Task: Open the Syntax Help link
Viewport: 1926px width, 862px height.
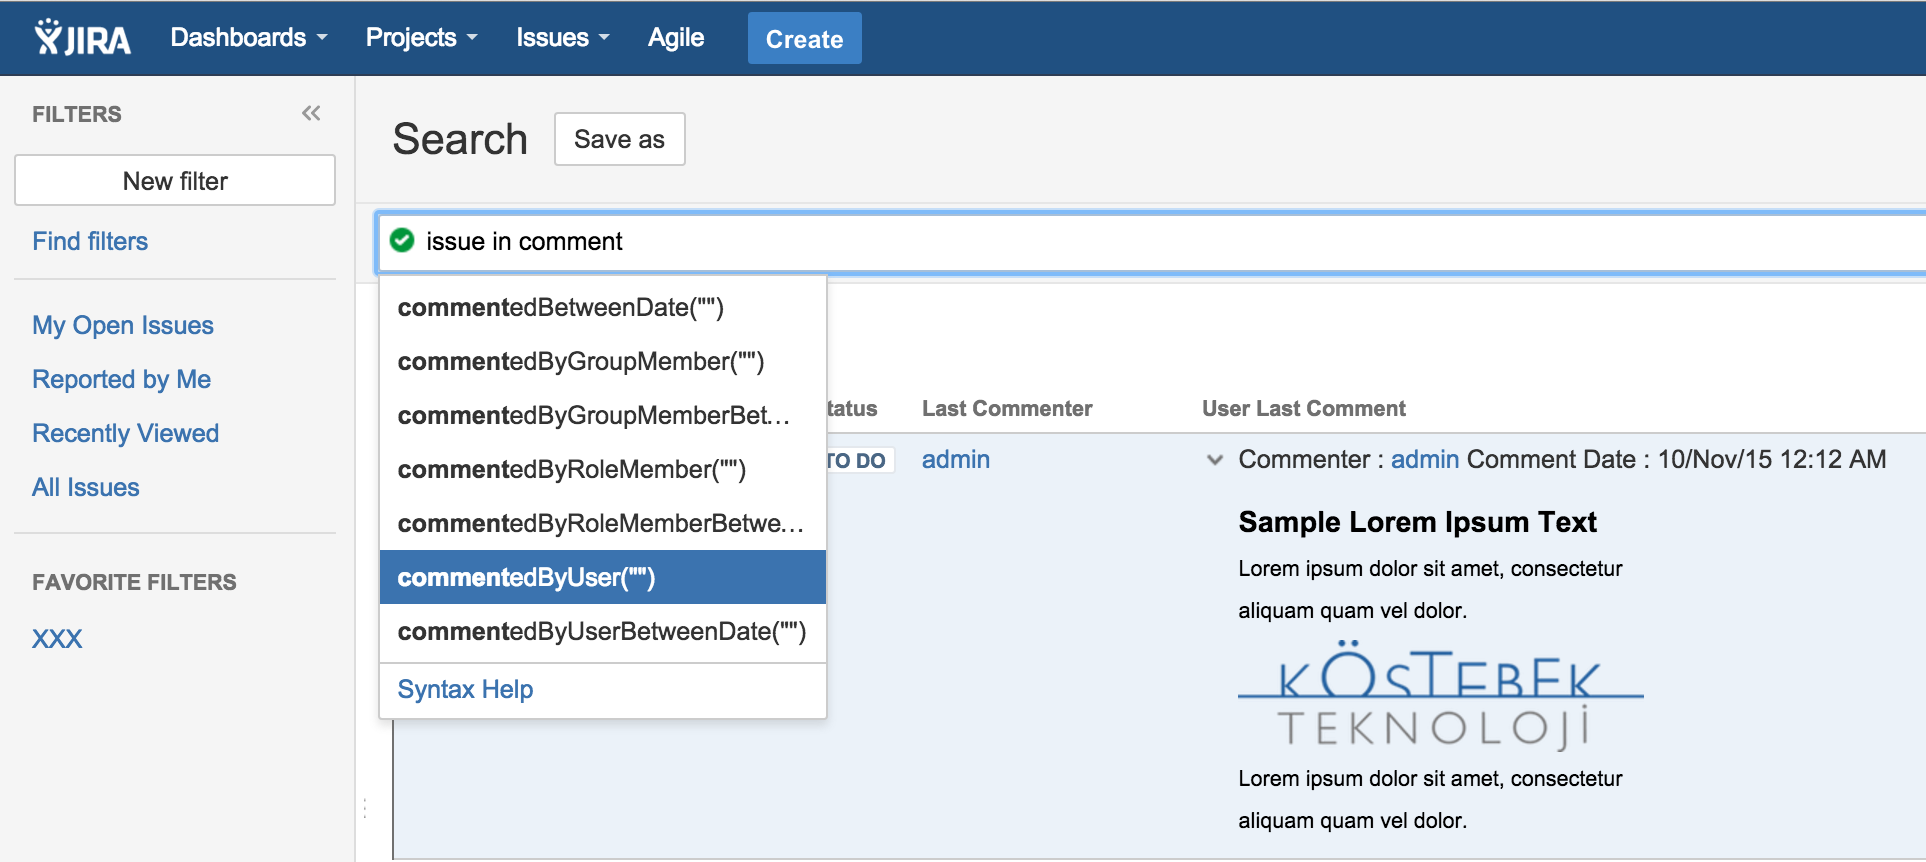Action: 465,689
